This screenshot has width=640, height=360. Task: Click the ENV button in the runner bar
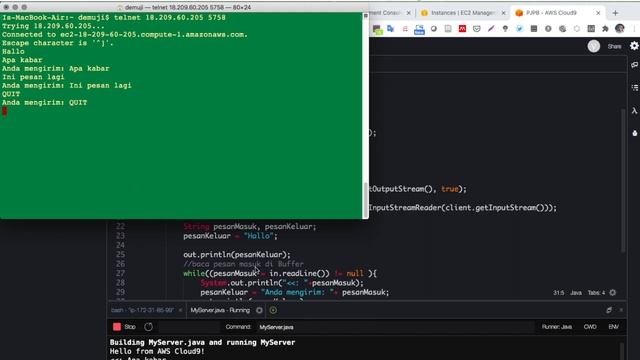click(613, 327)
